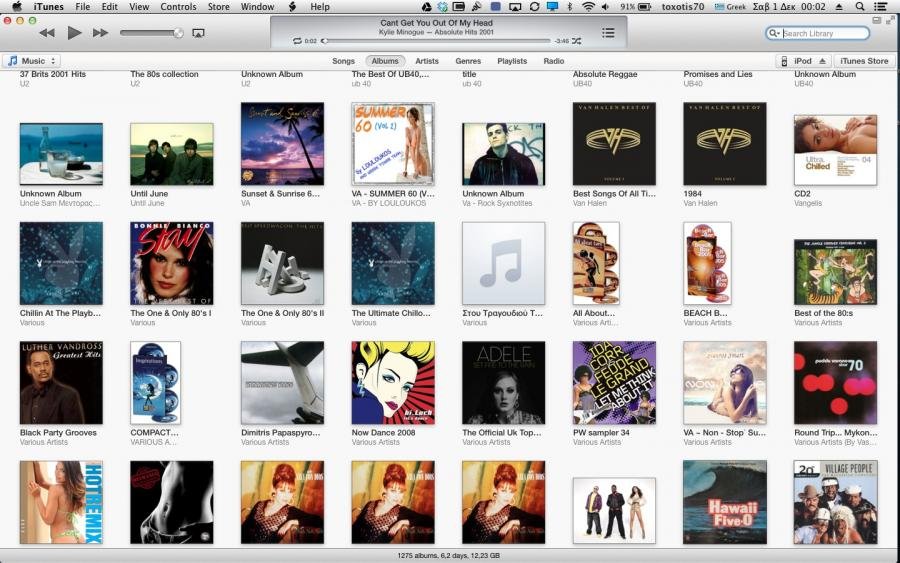Select the Albums tab

[385, 61]
